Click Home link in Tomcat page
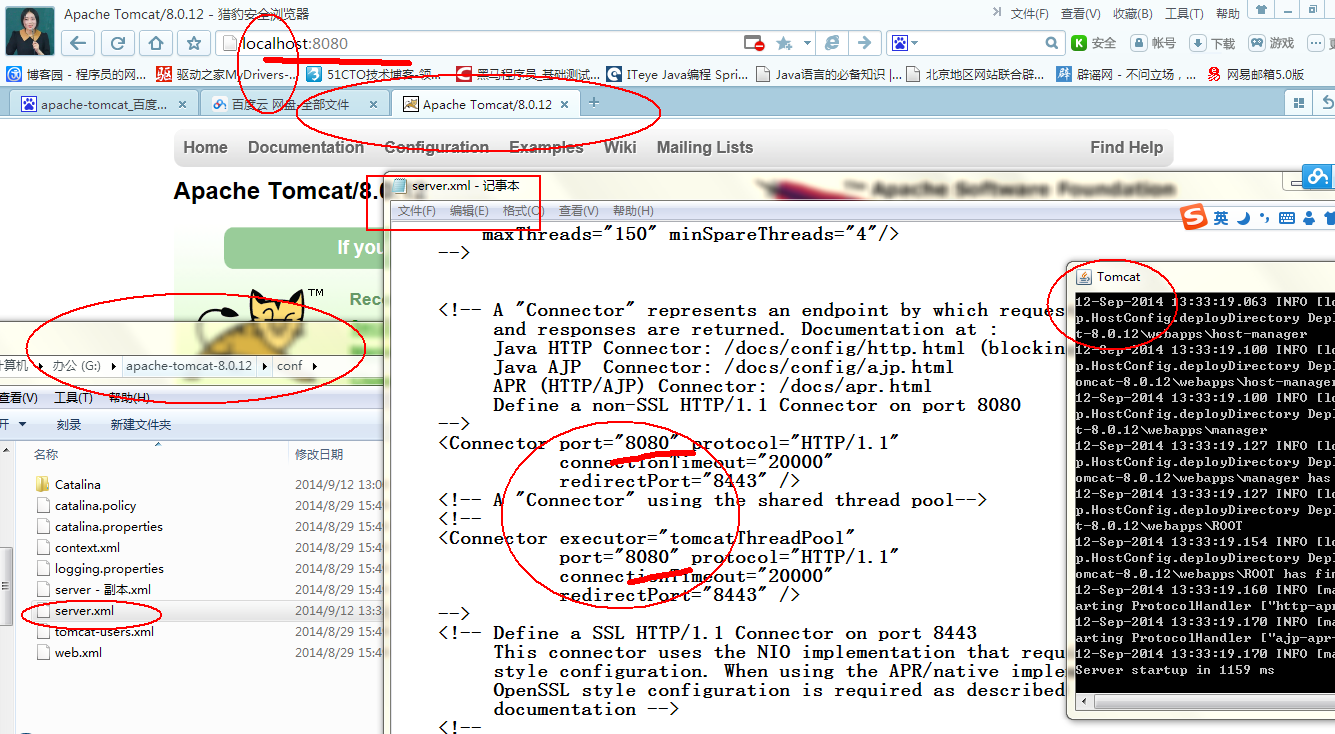The height and width of the screenshot is (734, 1335). point(205,147)
